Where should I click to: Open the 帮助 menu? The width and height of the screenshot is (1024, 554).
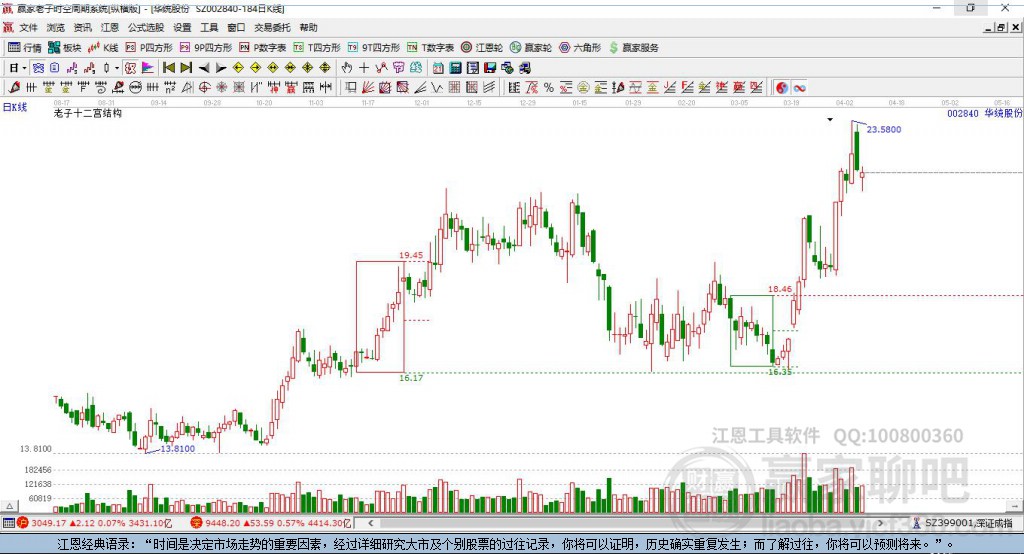tap(308, 27)
